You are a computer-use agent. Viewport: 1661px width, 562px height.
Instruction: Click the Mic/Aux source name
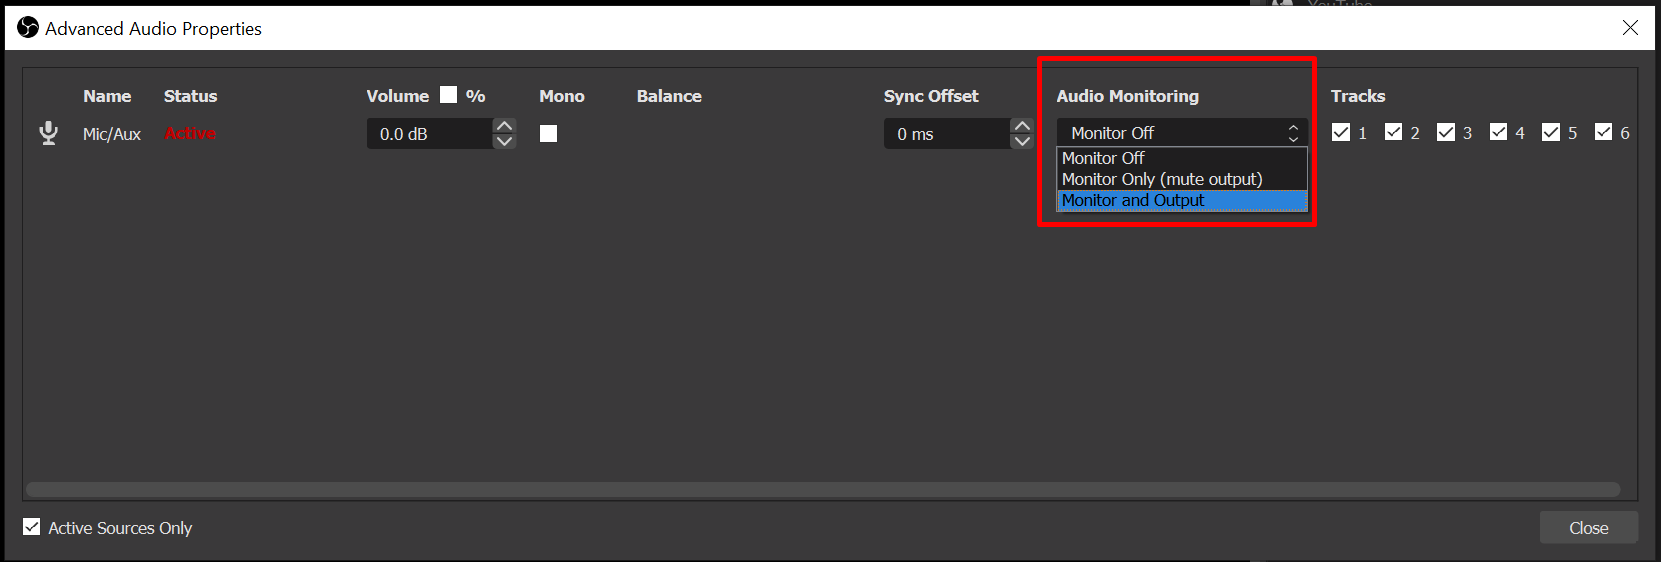tap(112, 134)
